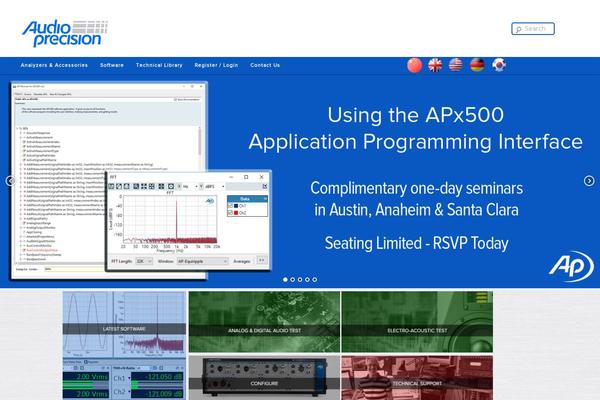Open the Software menu
The width and height of the screenshot is (600, 400).
[x=112, y=65]
